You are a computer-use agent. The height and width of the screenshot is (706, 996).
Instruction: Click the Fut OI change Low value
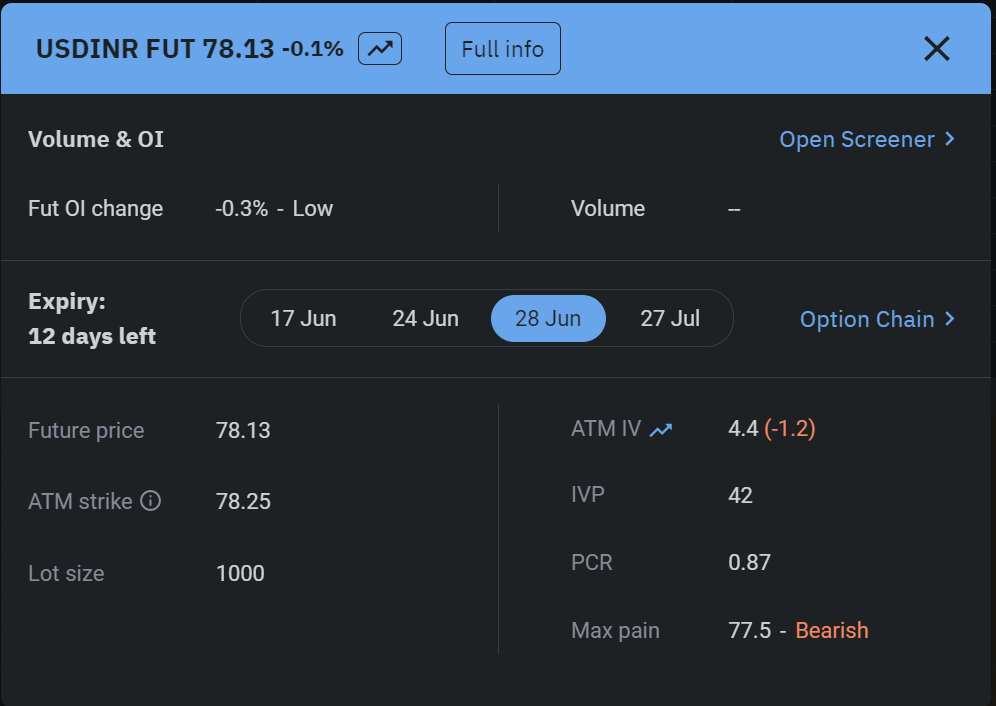pos(313,208)
